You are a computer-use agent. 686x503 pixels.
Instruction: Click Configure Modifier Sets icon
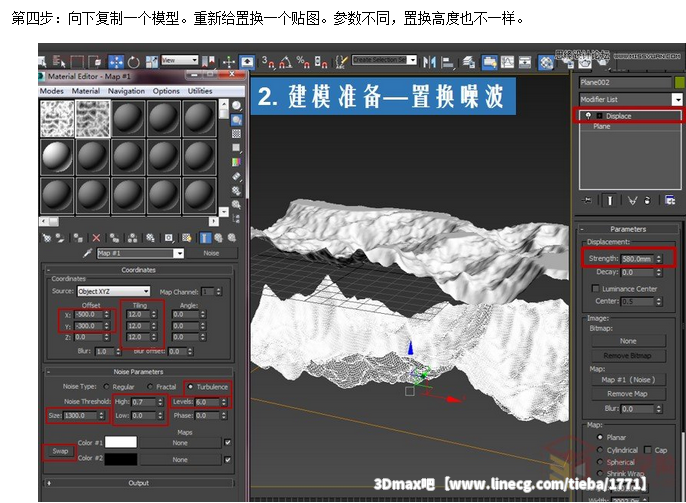[670, 200]
